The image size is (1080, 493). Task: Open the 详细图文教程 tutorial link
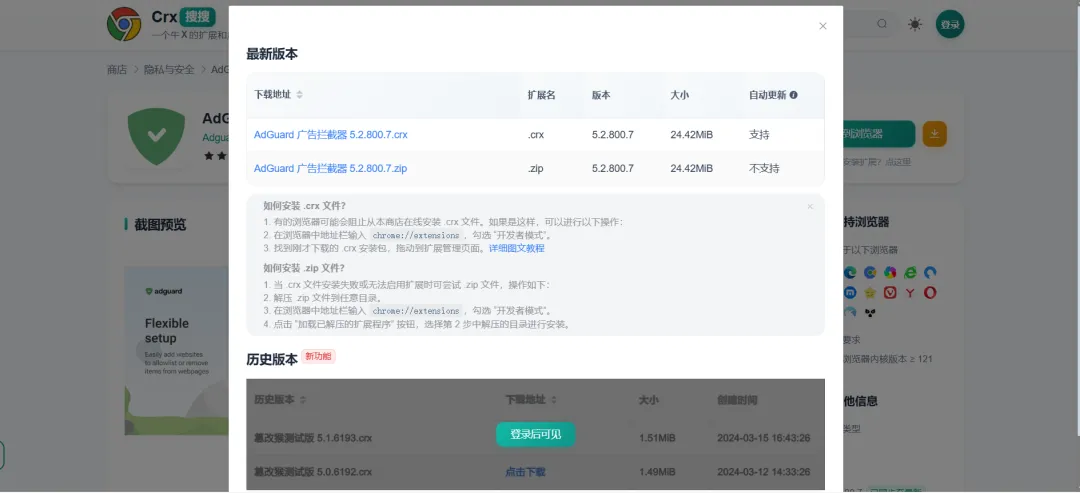517,248
